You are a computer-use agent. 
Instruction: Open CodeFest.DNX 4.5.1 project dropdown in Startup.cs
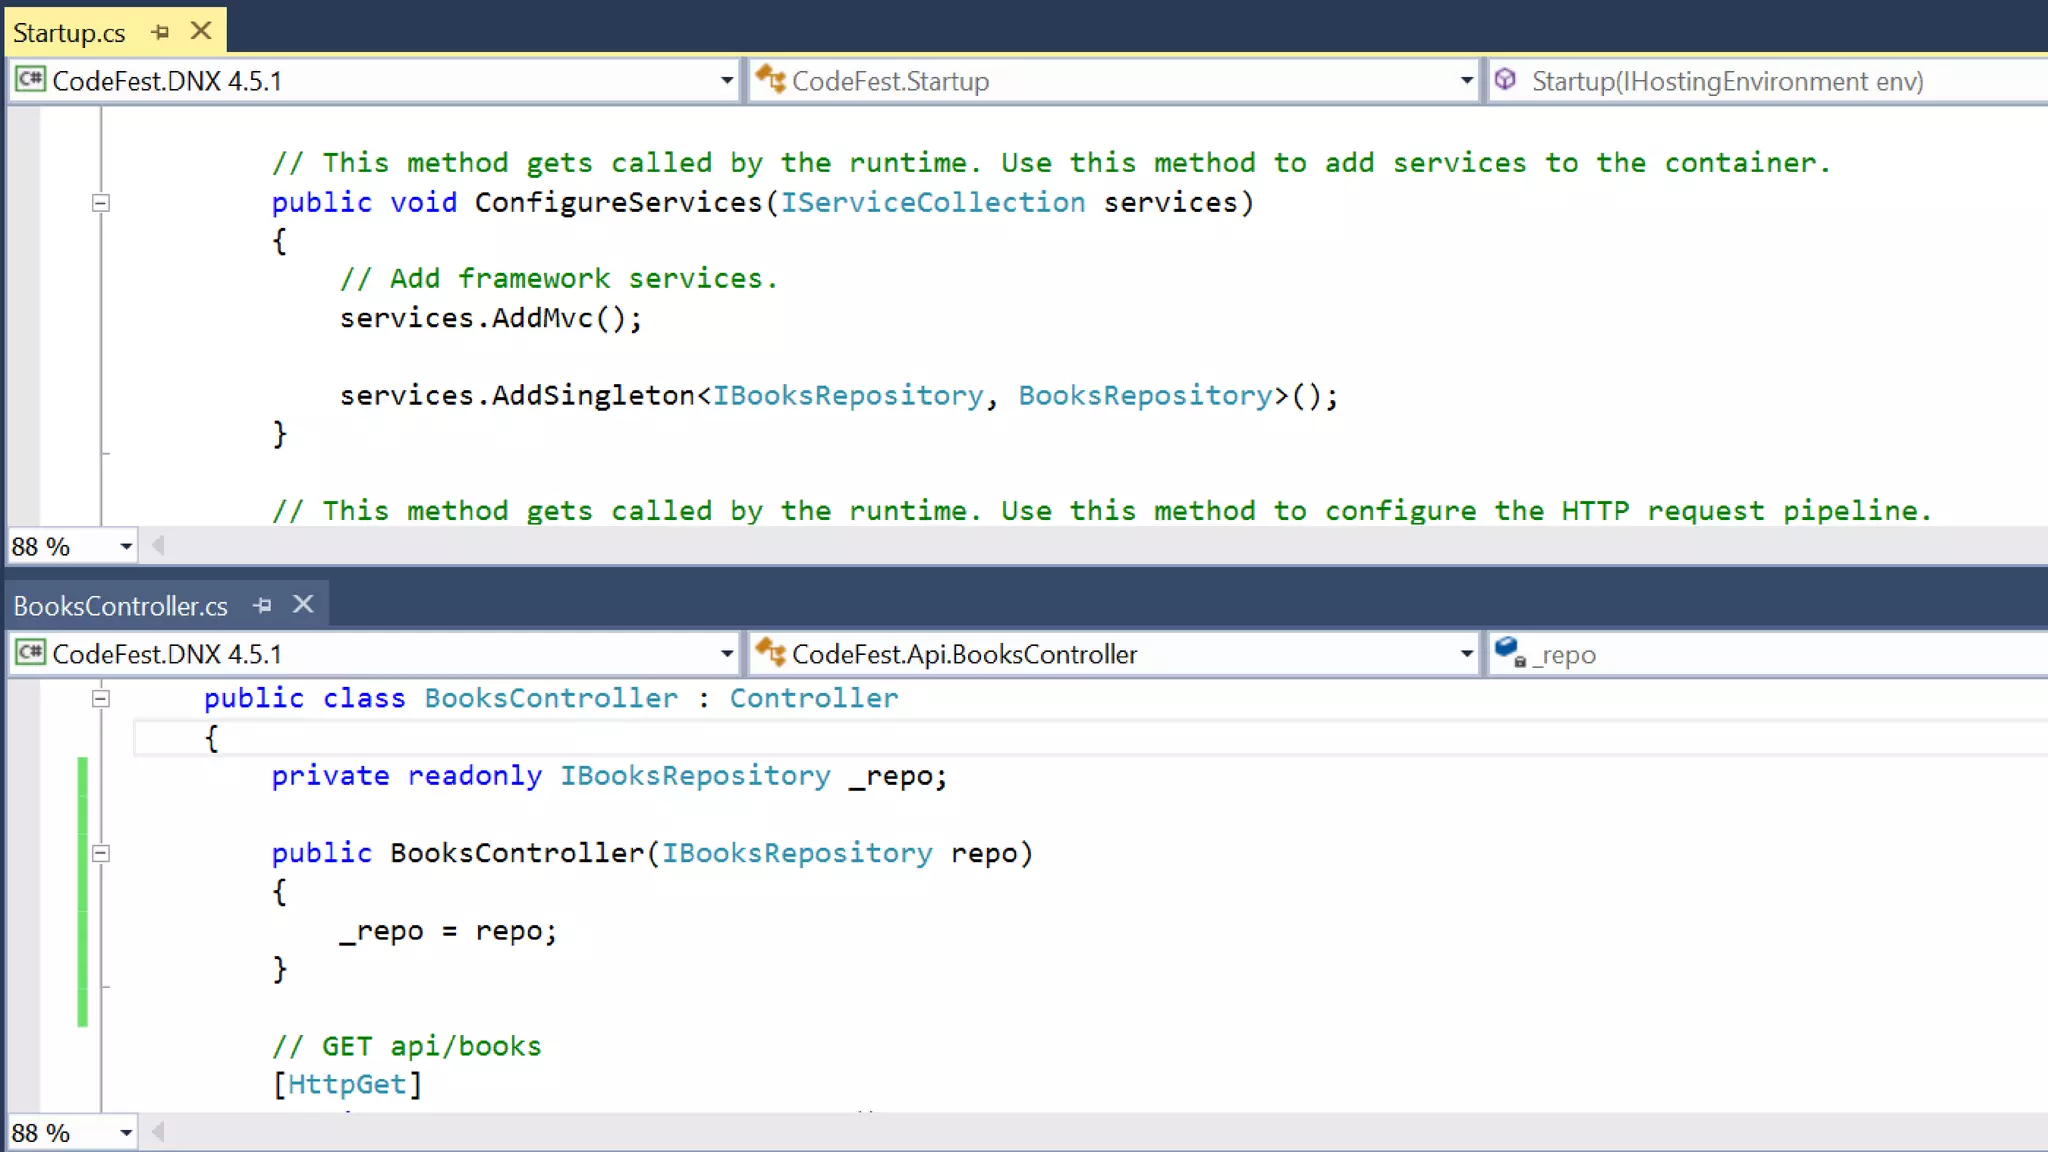tap(726, 80)
